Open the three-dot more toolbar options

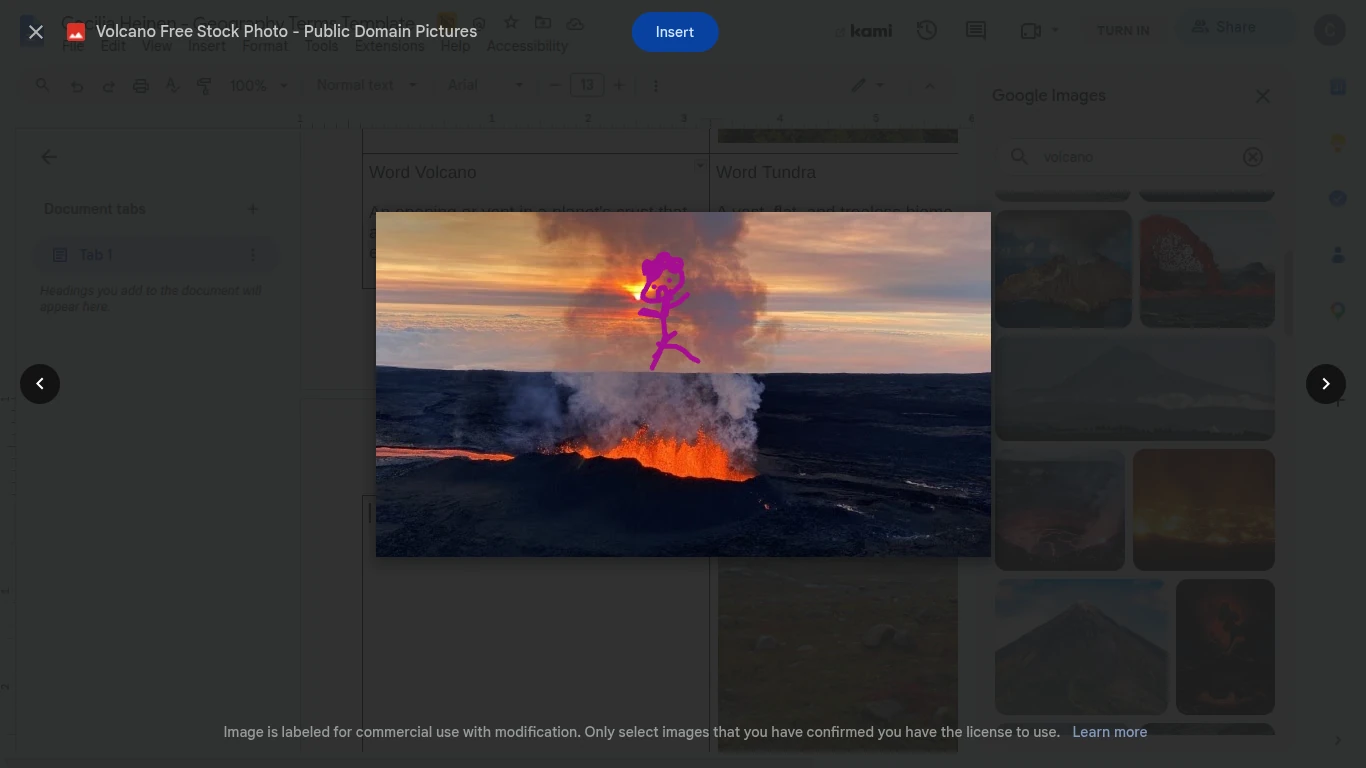656,86
